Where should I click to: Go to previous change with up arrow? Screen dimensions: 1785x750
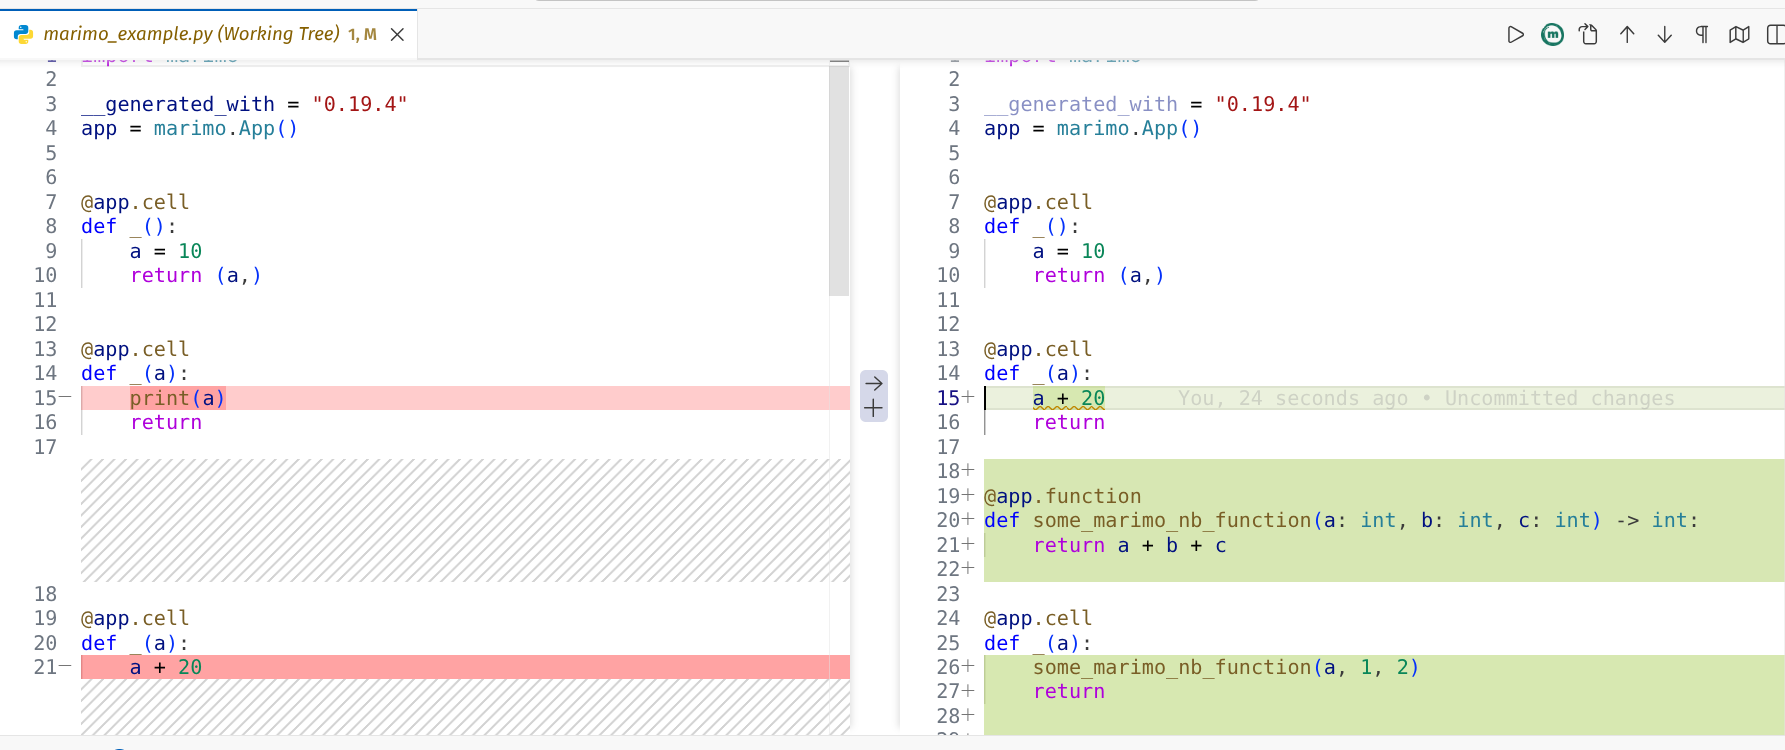click(x=1627, y=35)
